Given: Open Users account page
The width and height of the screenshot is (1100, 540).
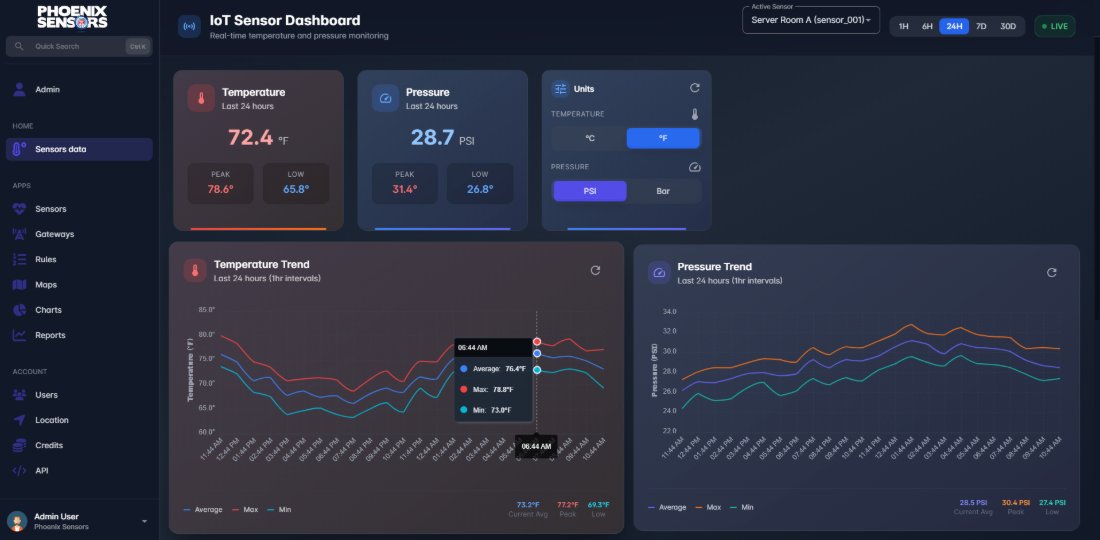Looking at the screenshot, I should [x=79, y=395].
